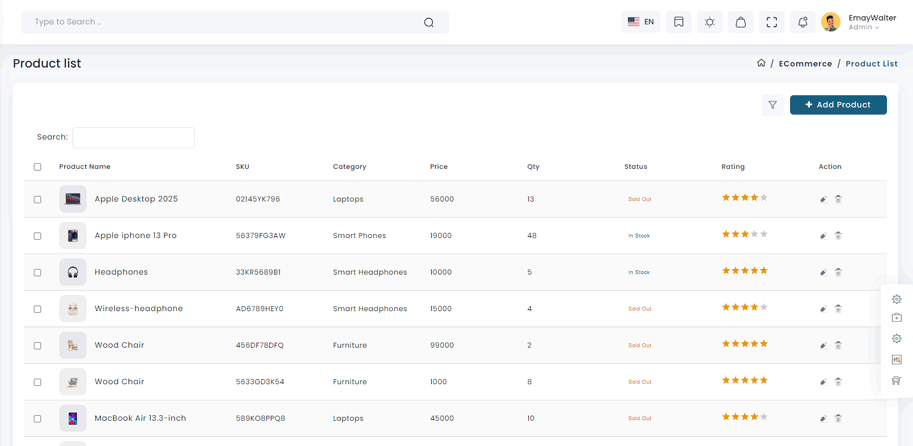Check the Apple iphone 13 Pro row

tap(38, 236)
